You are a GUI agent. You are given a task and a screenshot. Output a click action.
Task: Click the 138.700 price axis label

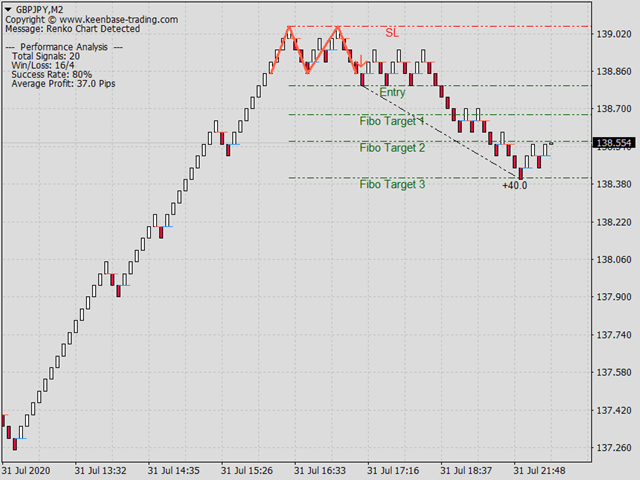pos(614,109)
